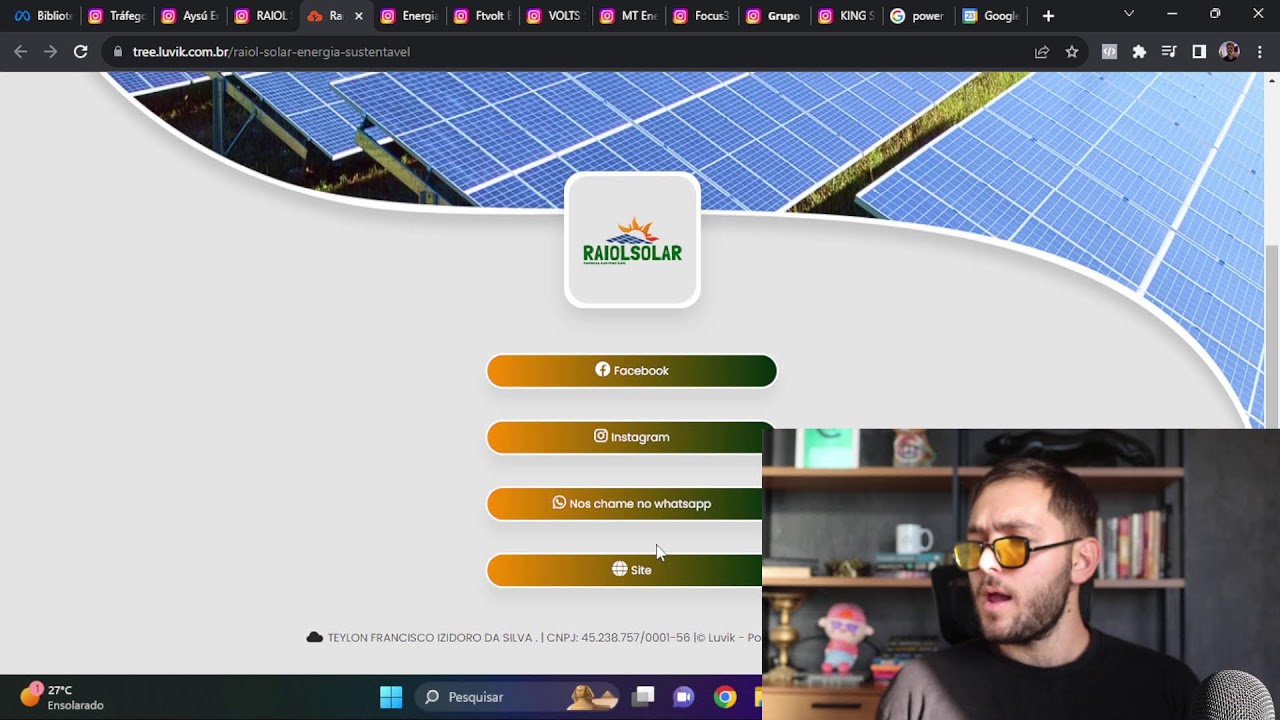Expand the tab search dropdown chevron
Image resolution: width=1280 pixels, height=720 pixels.
click(1129, 14)
